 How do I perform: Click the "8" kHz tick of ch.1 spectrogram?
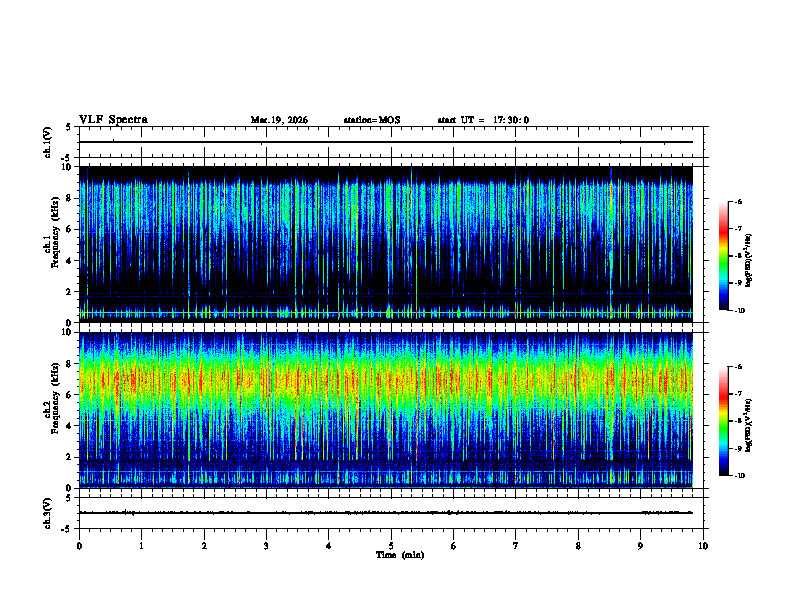69,198
